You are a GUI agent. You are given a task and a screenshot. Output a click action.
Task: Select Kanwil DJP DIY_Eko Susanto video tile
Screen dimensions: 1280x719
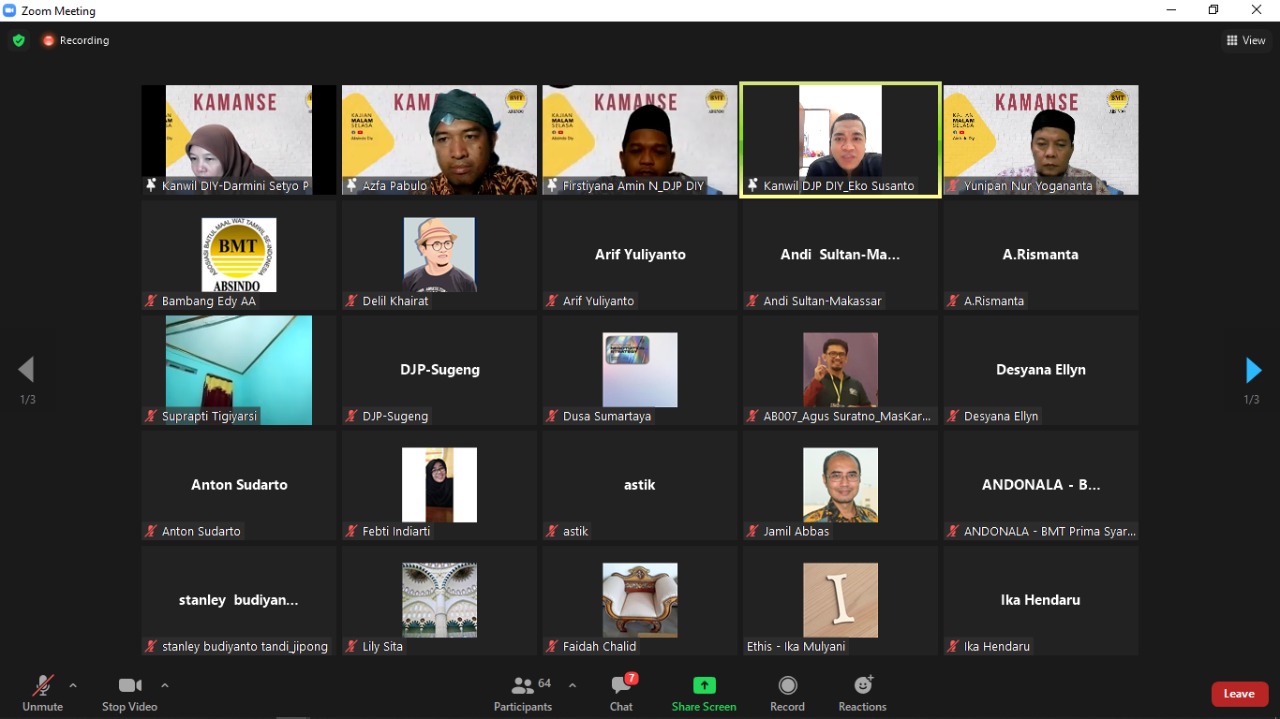(840, 139)
